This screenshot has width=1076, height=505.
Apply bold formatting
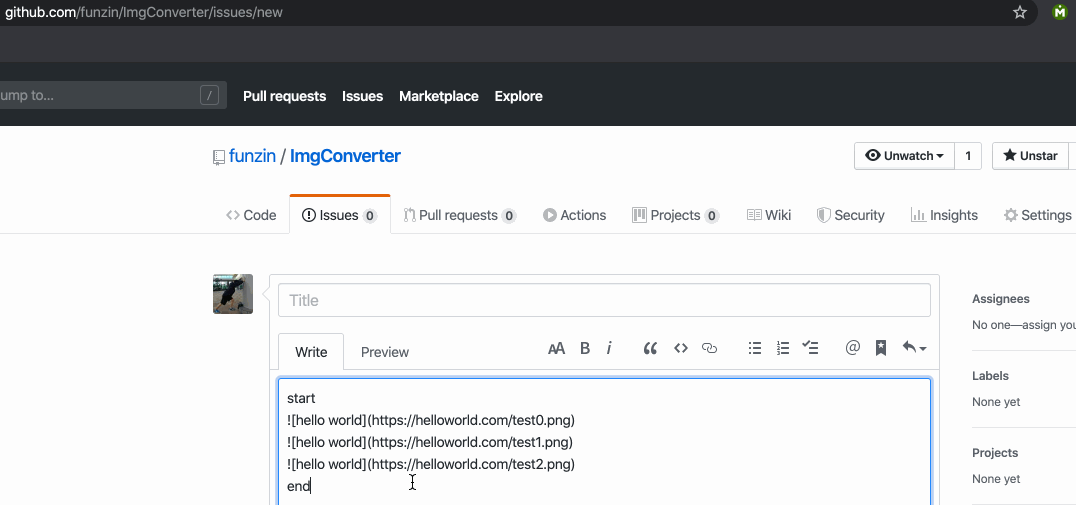pos(585,349)
